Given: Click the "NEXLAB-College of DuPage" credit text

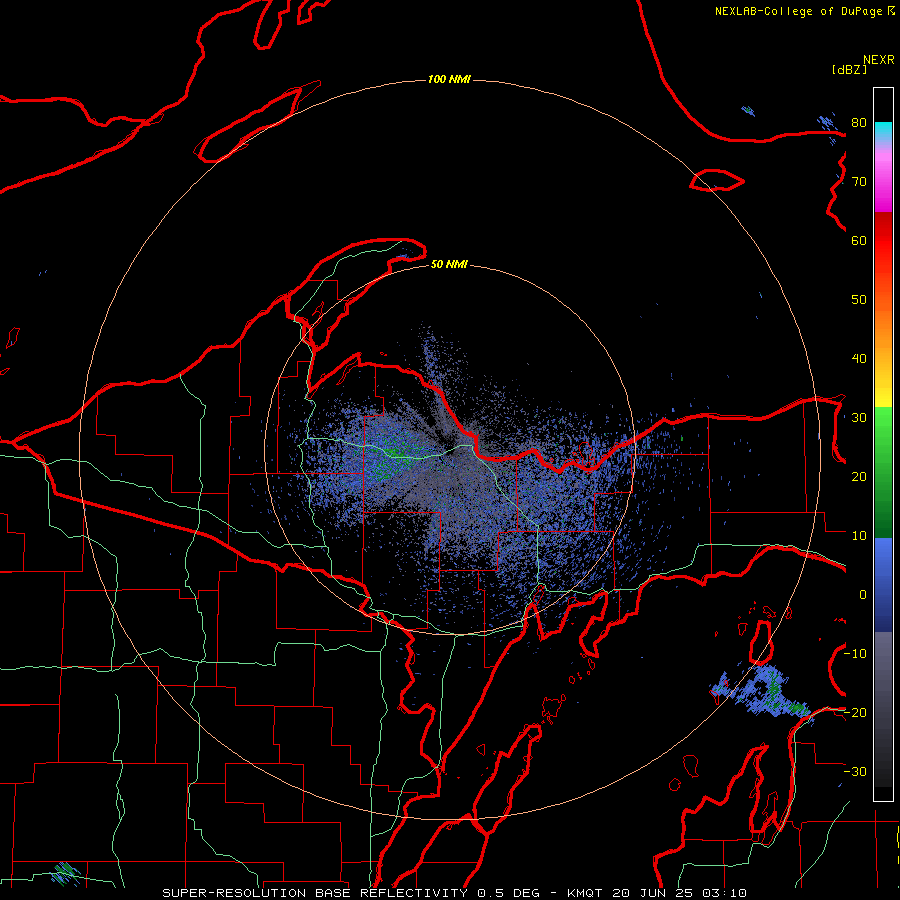Looking at the screenshot, I should click(x=800, y=11).
